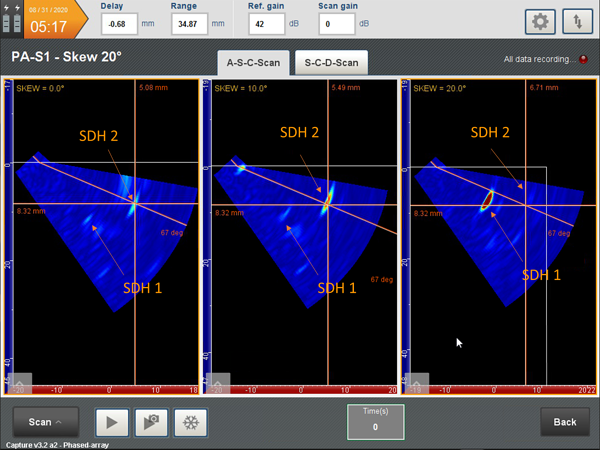
Task: Click the red data recording indicator
Action: [x=583, y=59]
